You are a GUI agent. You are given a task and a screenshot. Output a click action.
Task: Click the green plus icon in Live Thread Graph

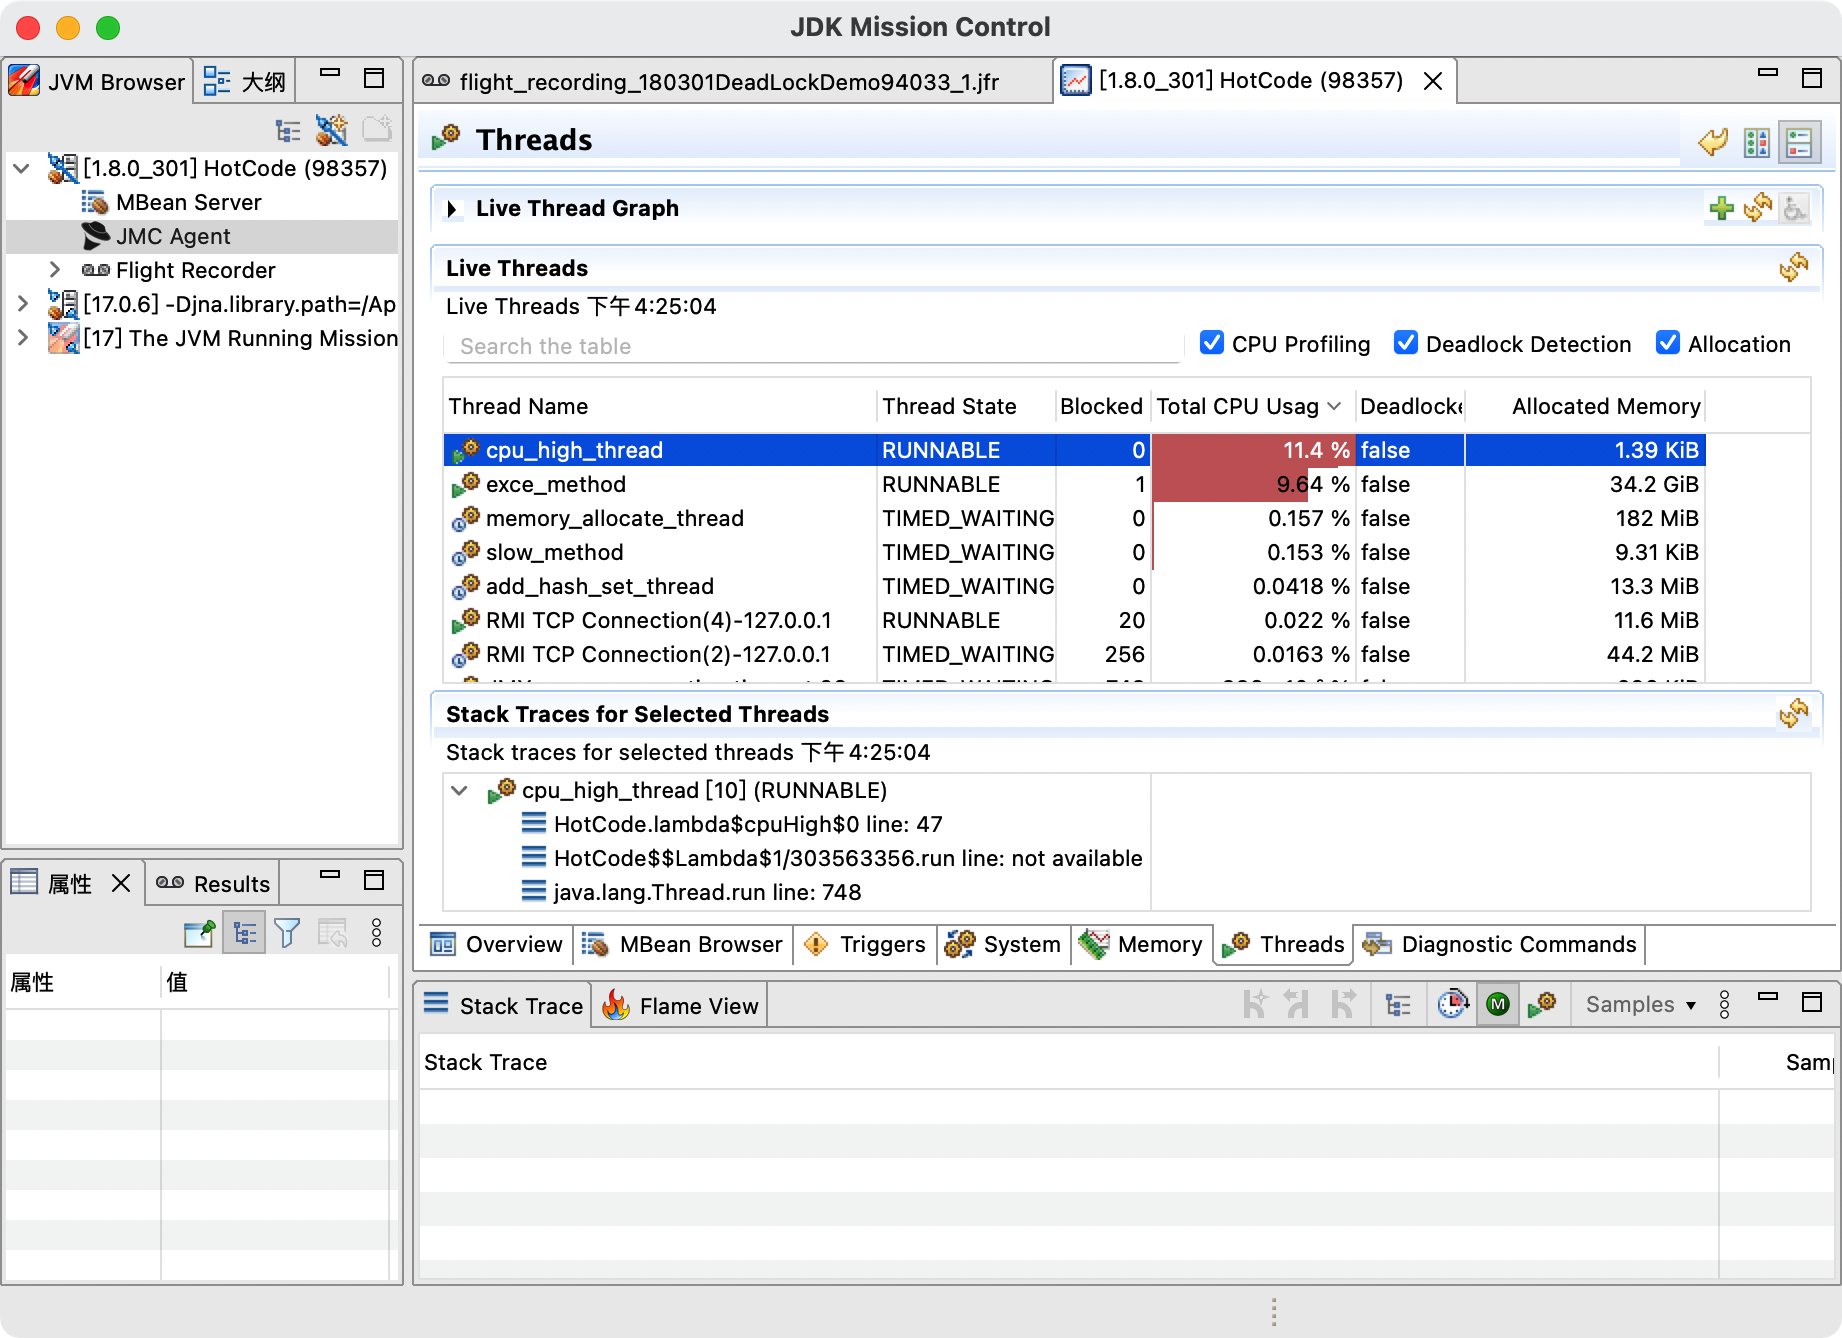click(1721, 208)
